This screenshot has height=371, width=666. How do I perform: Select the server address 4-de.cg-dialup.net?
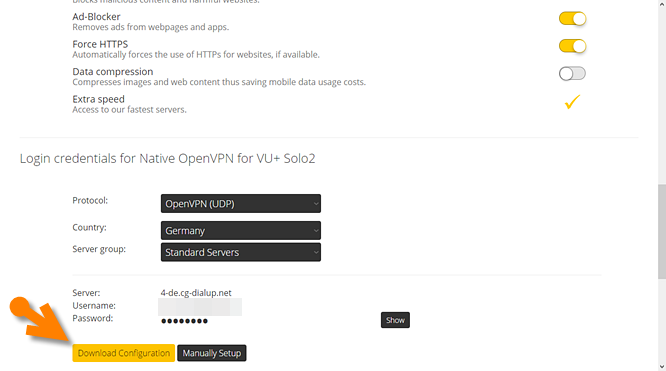(x=196, y=293)
